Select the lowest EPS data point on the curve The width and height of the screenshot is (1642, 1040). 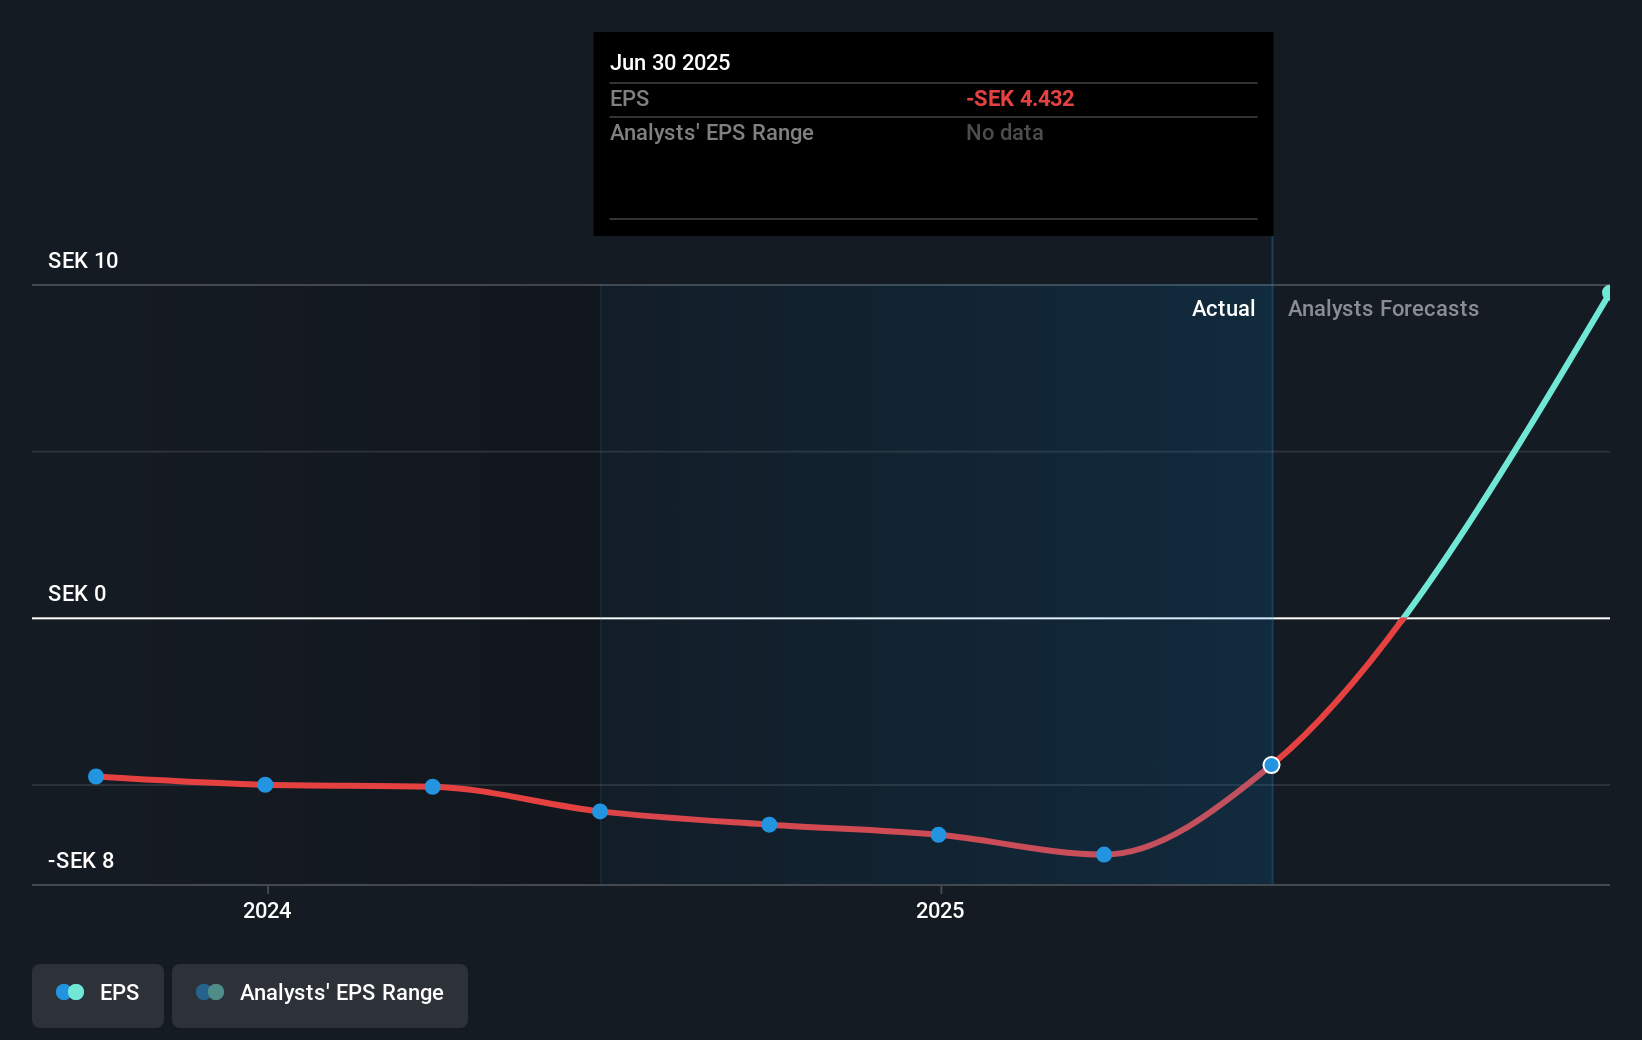click(x=1103, y=854)
